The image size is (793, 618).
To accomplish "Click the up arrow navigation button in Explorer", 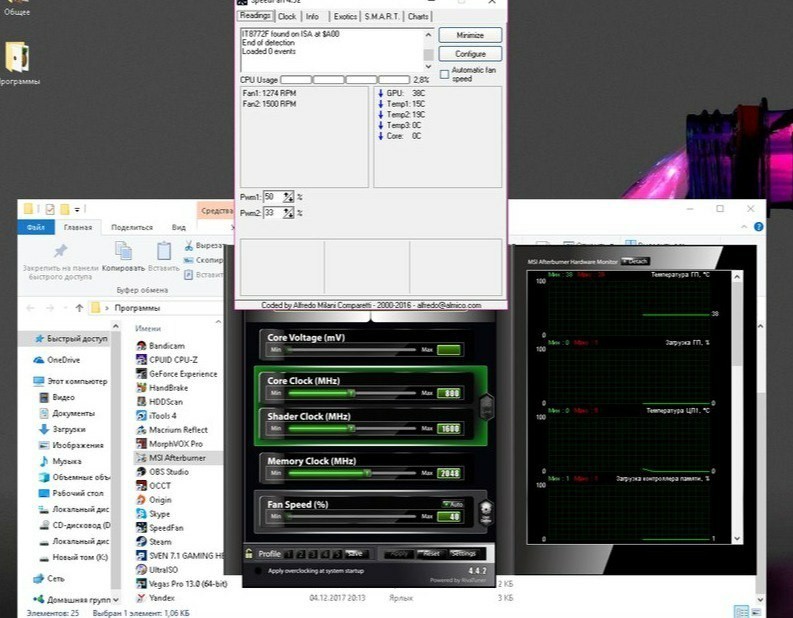I will [x=79, y=308].
